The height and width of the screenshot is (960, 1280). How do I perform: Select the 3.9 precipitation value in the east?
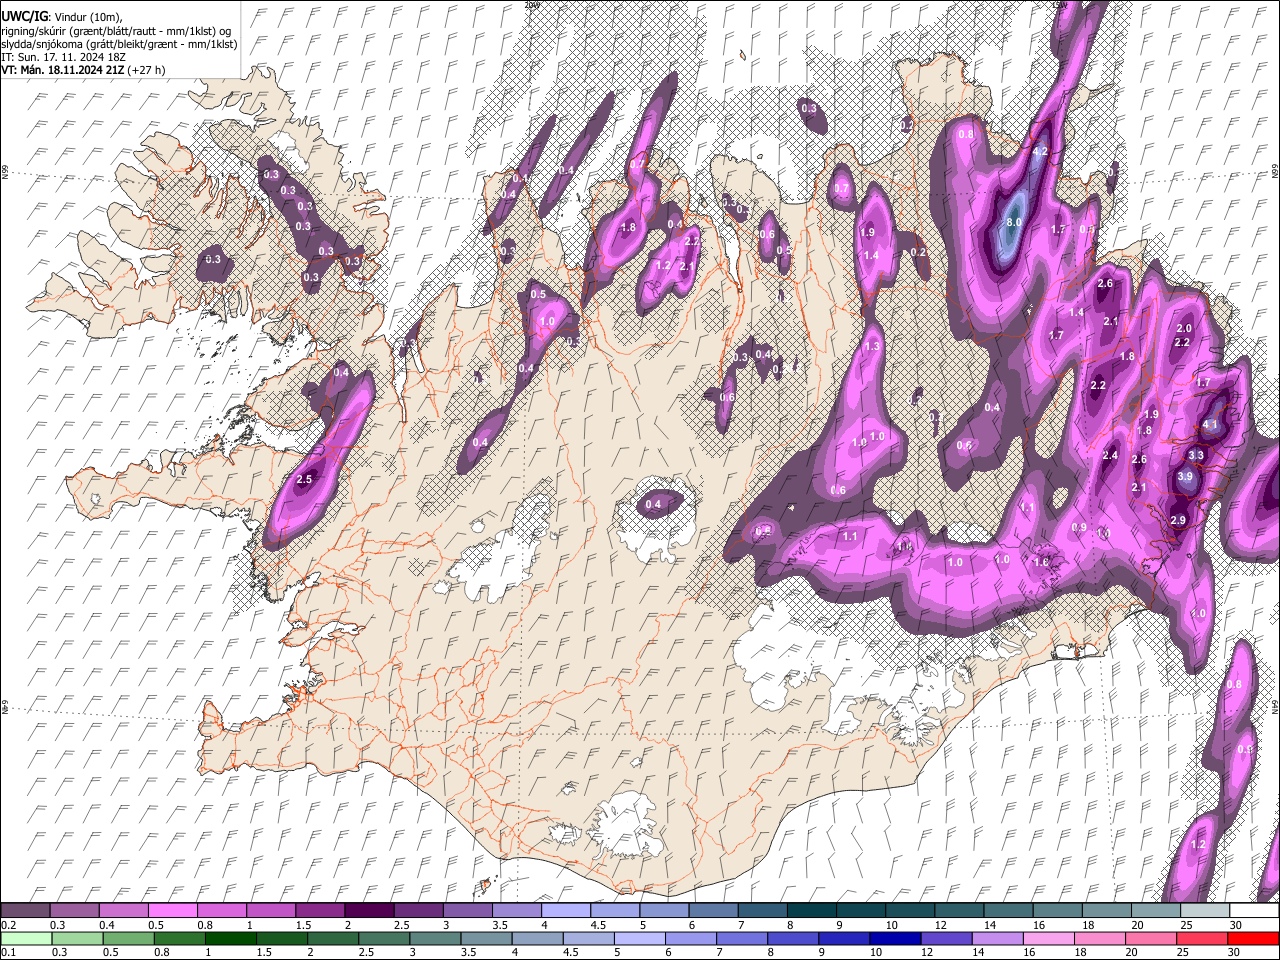pyautogui.click(x=1186, y=477)
